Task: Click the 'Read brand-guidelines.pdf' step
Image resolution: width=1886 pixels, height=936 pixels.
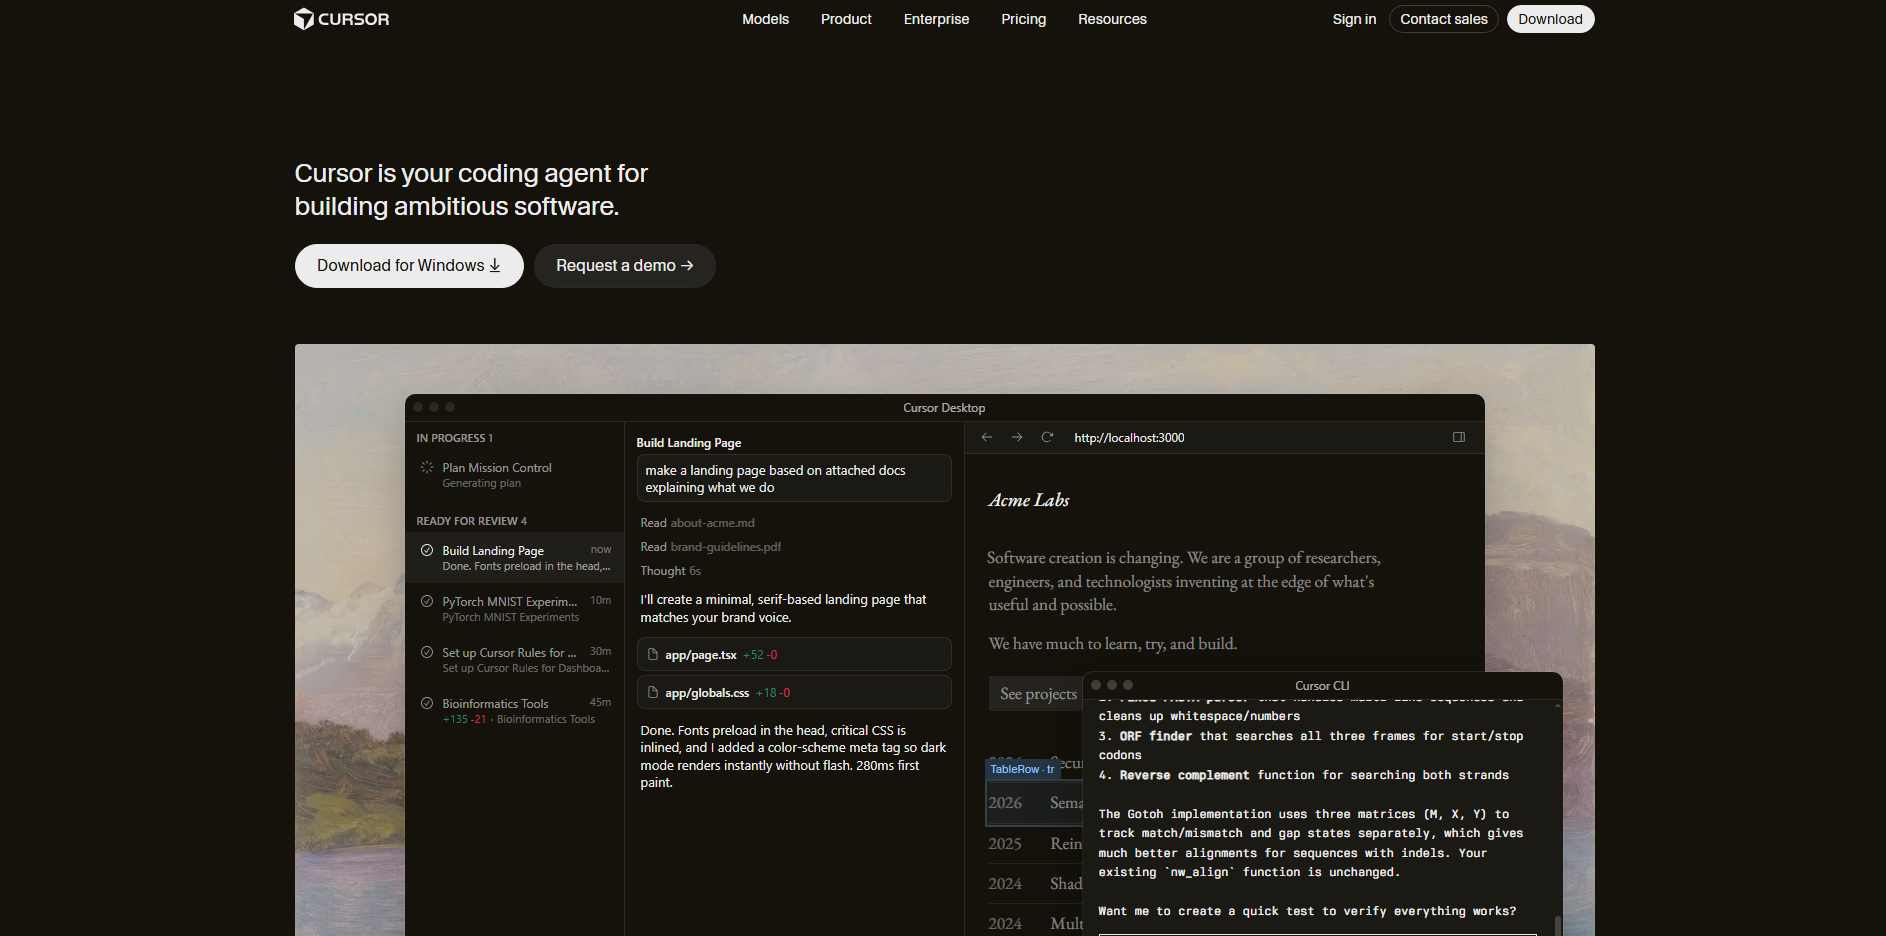Action: 711,547
